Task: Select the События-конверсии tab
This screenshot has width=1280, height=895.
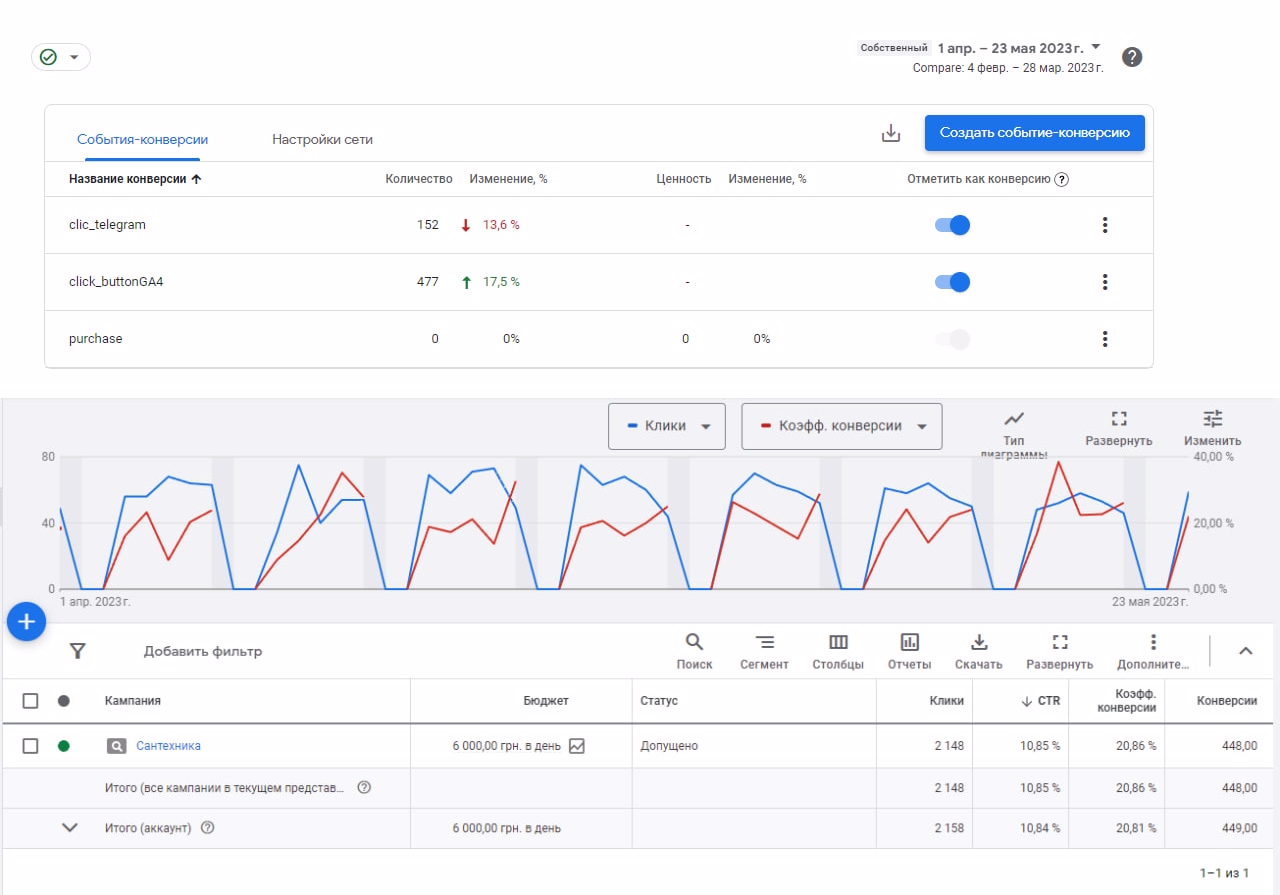Action: [x=142, y=140]
